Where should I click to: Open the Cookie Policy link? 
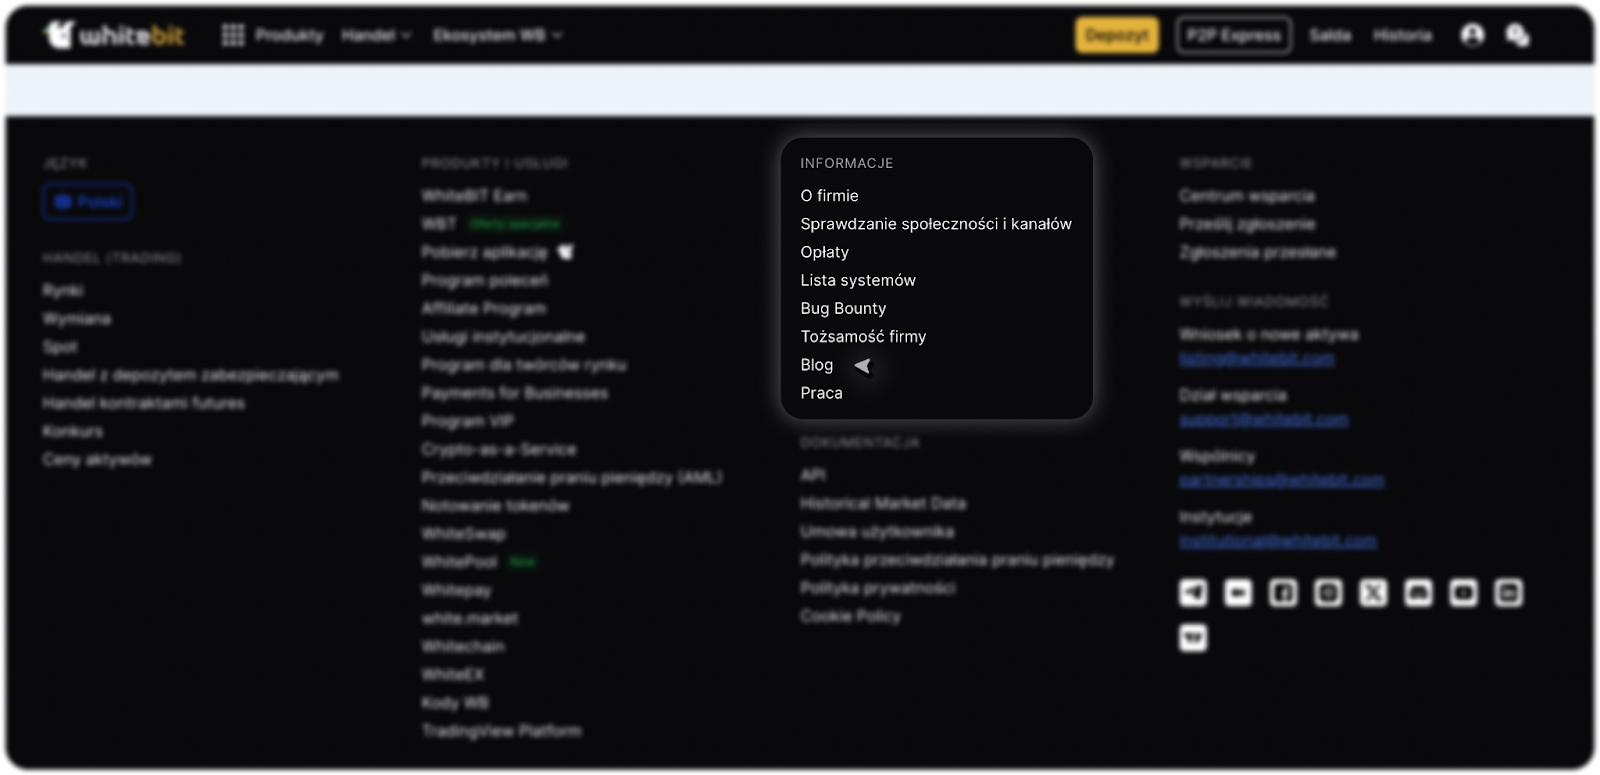point(850,616)
